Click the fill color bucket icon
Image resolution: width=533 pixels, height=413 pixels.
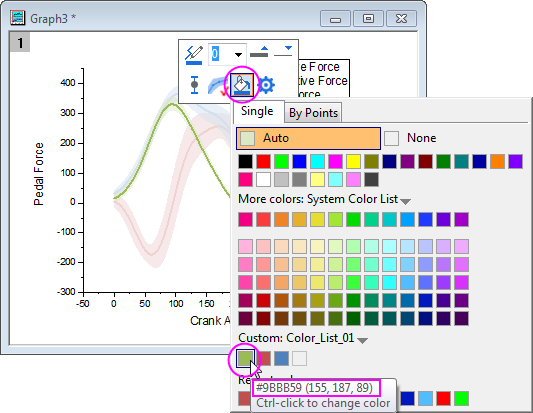click(x=242, y=85)
